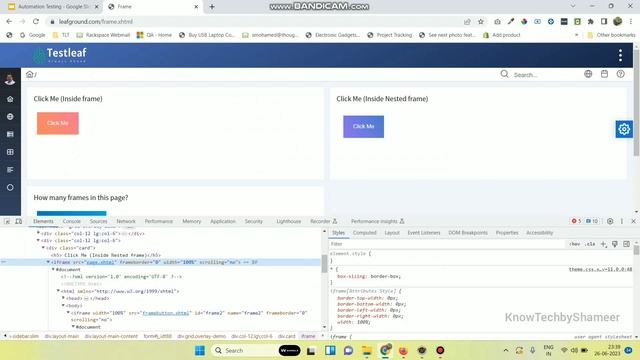Collapse the first #document node

(x=53, y=269)
